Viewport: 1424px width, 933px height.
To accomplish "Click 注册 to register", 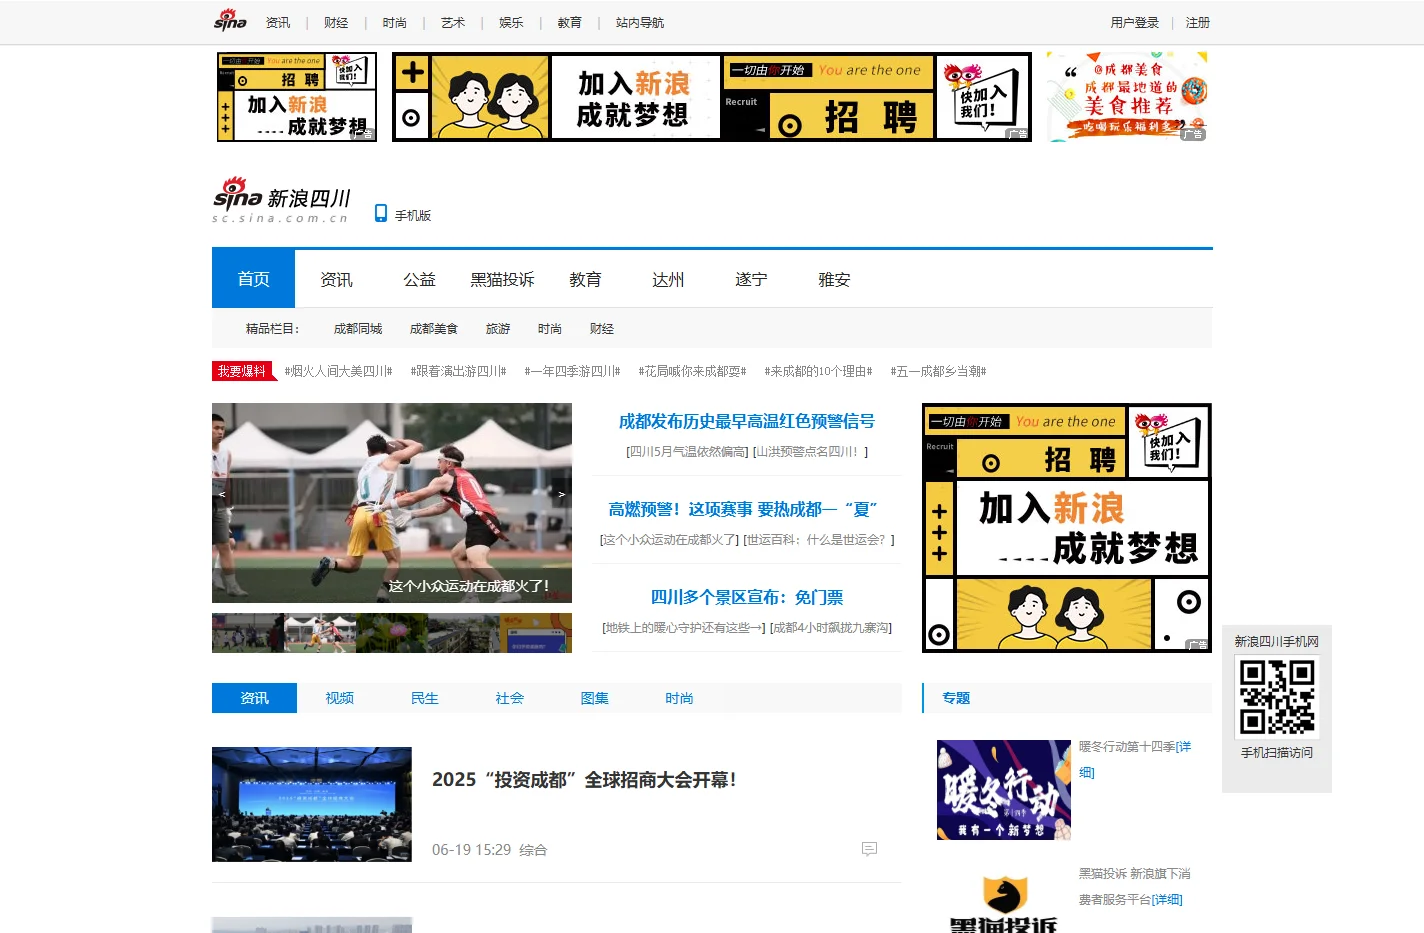I will (x=1198, y=22).
